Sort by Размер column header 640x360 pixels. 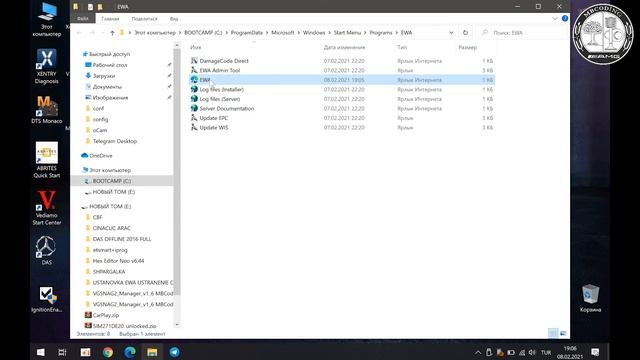pos(467,47)
